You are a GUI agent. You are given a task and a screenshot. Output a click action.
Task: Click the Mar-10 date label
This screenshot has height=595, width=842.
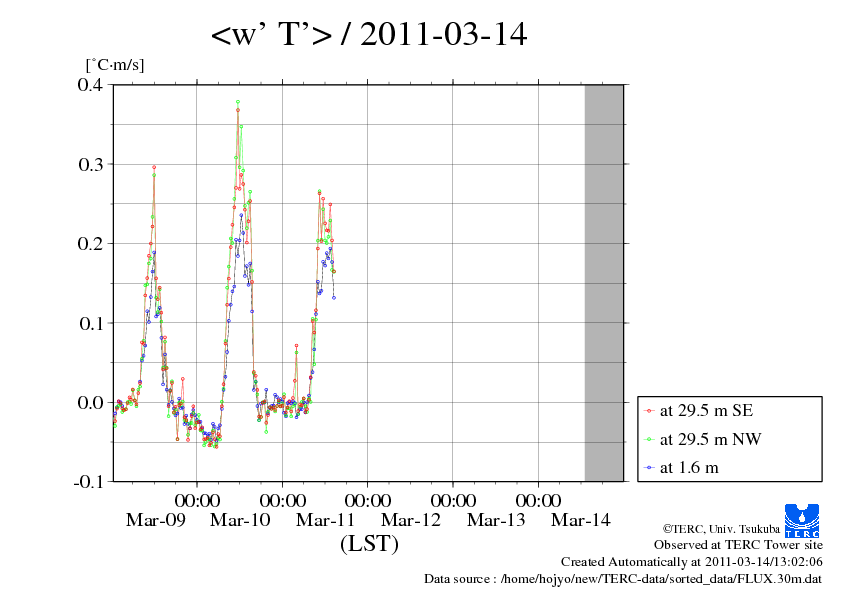[240, 520]
